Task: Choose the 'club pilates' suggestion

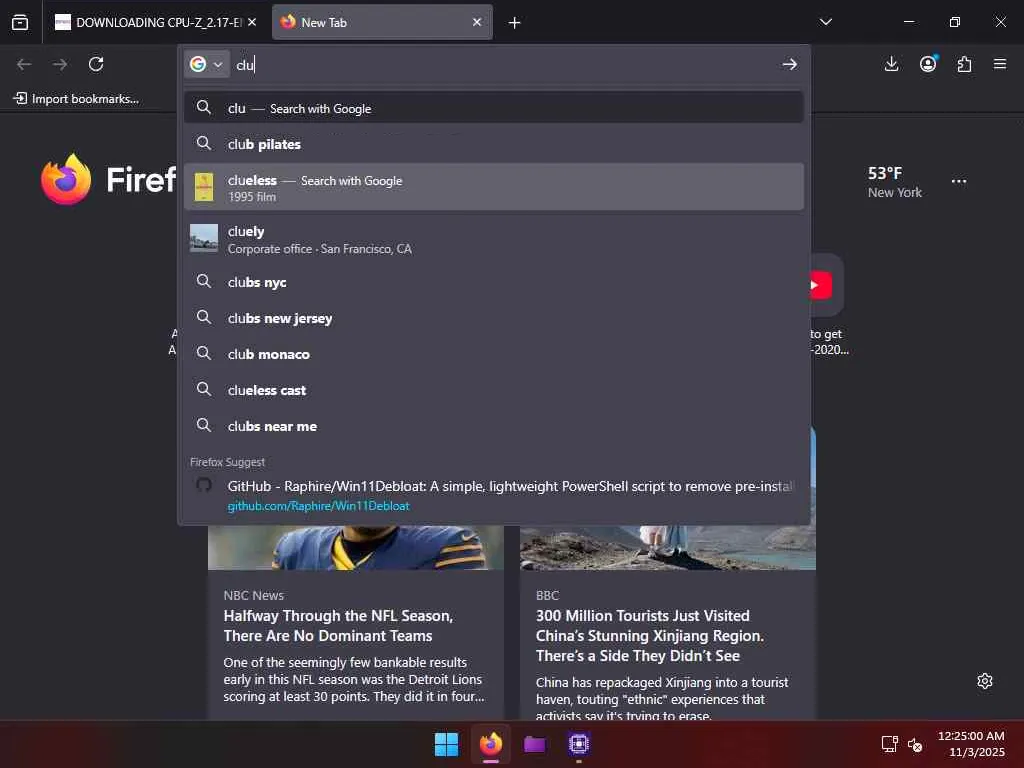Action: pos(494,144)
